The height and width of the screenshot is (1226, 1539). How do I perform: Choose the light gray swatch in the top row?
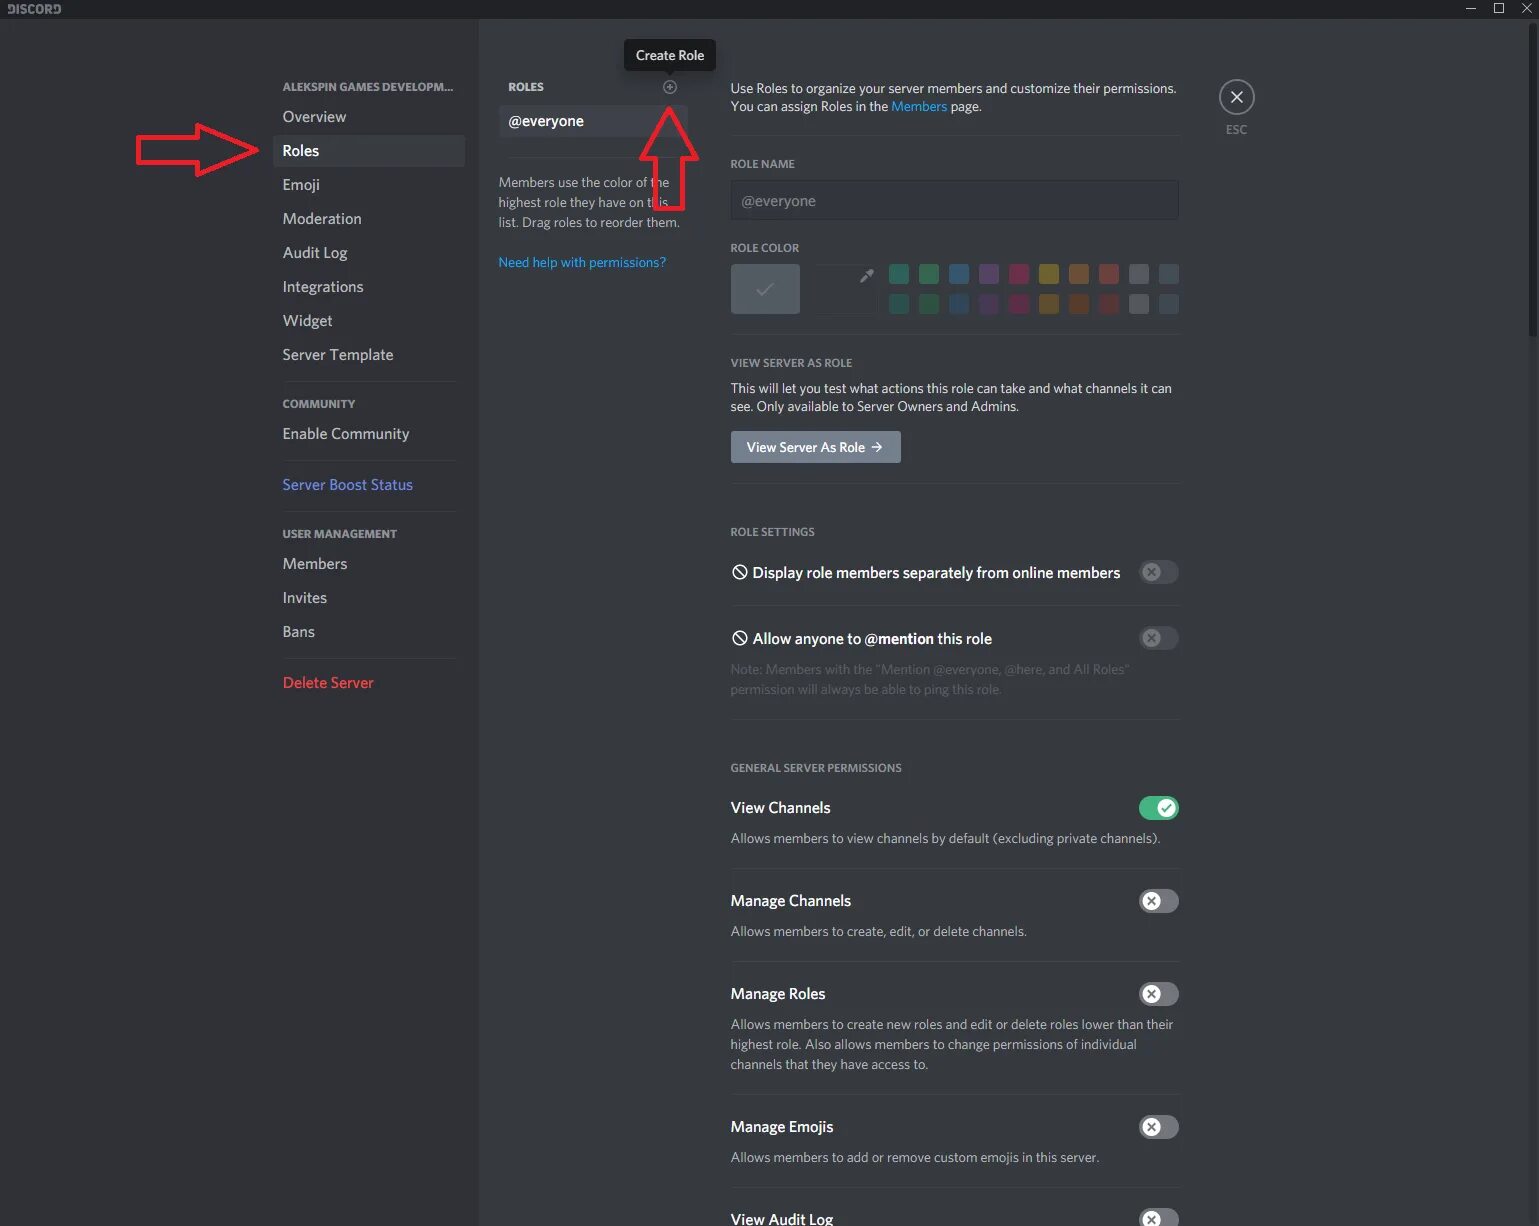[x=1139, y=274]
